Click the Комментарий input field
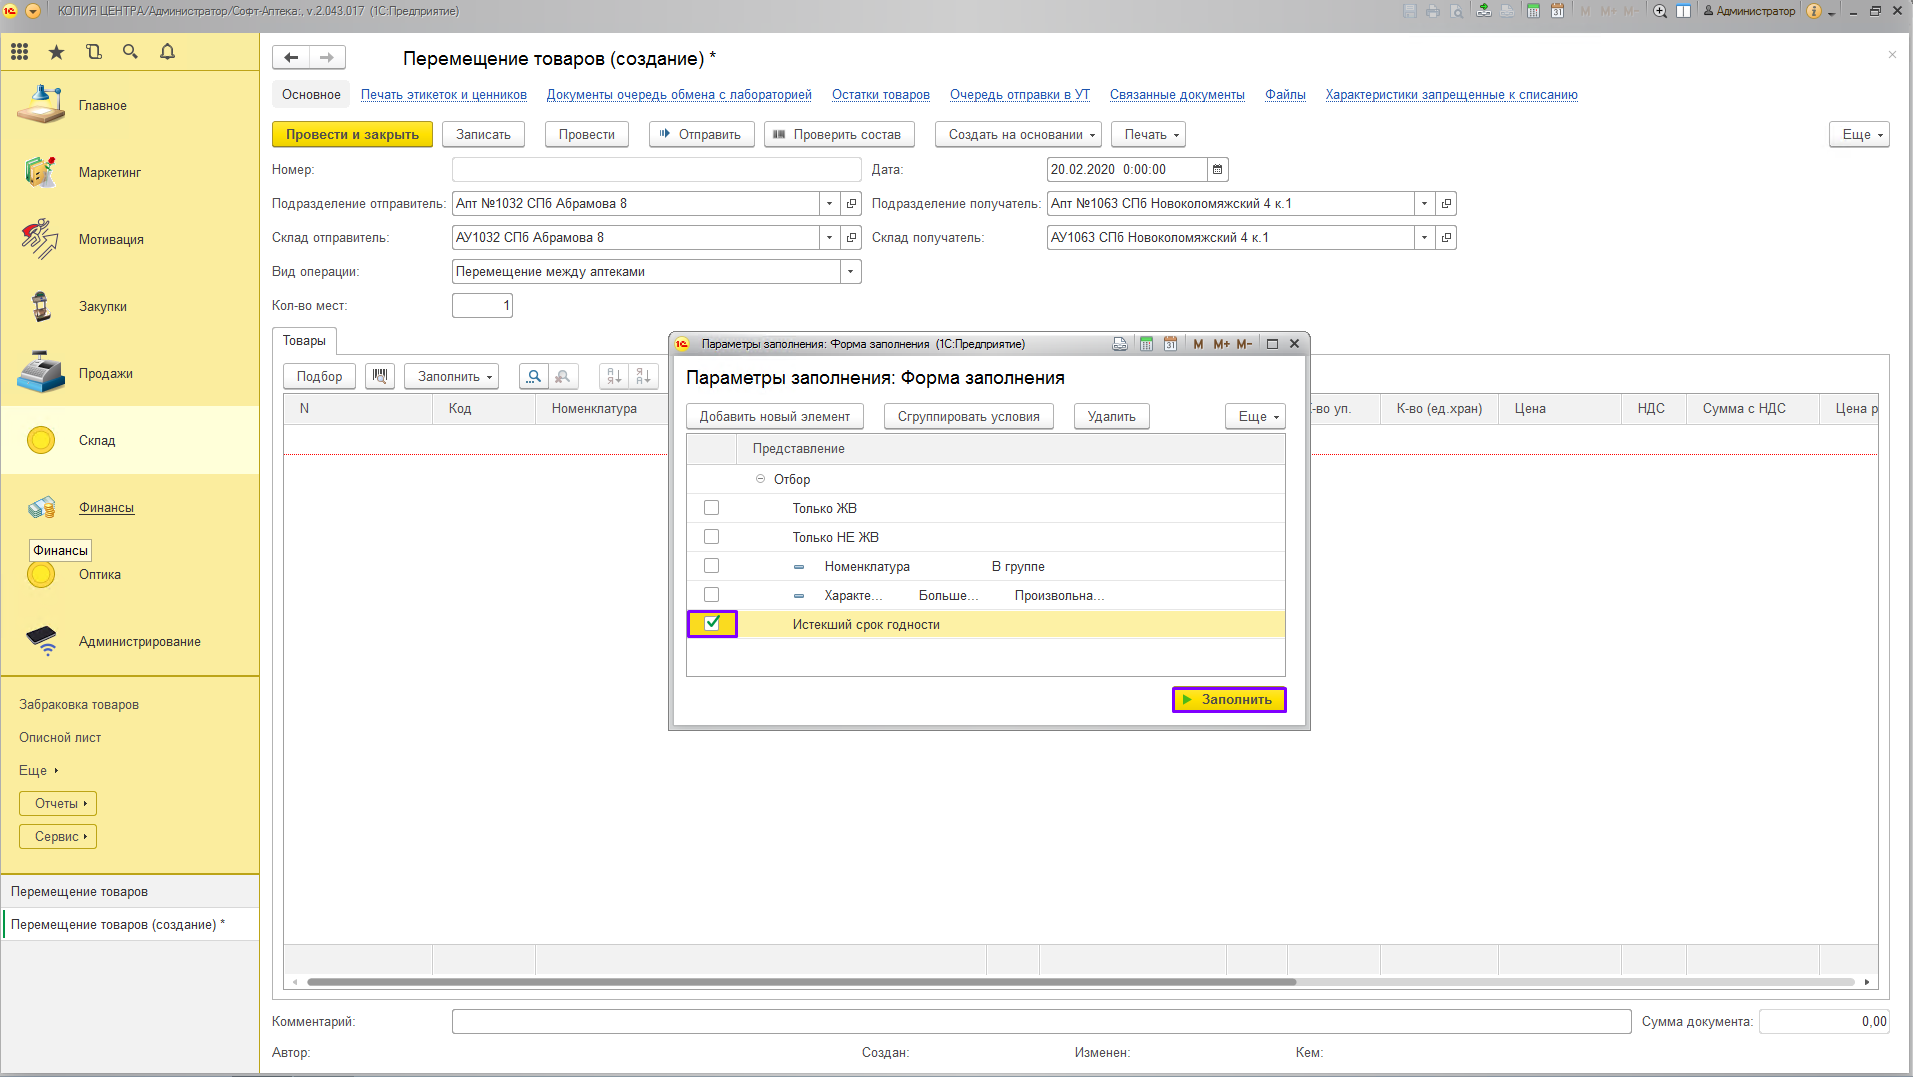This screenshot has height=1077, width=1913. click(x=1040, y=1021)
